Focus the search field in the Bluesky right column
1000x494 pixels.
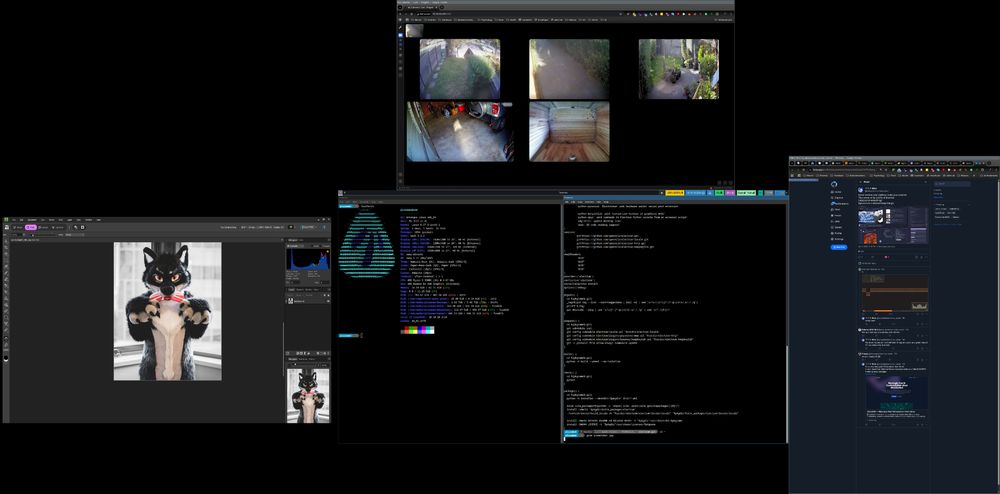[x=952, y=184]
